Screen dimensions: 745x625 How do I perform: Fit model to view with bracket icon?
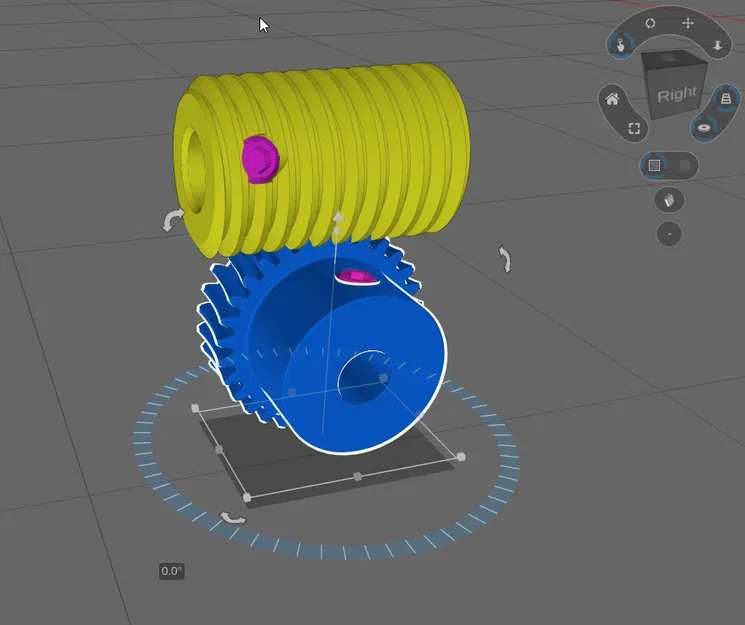(634, 128)
